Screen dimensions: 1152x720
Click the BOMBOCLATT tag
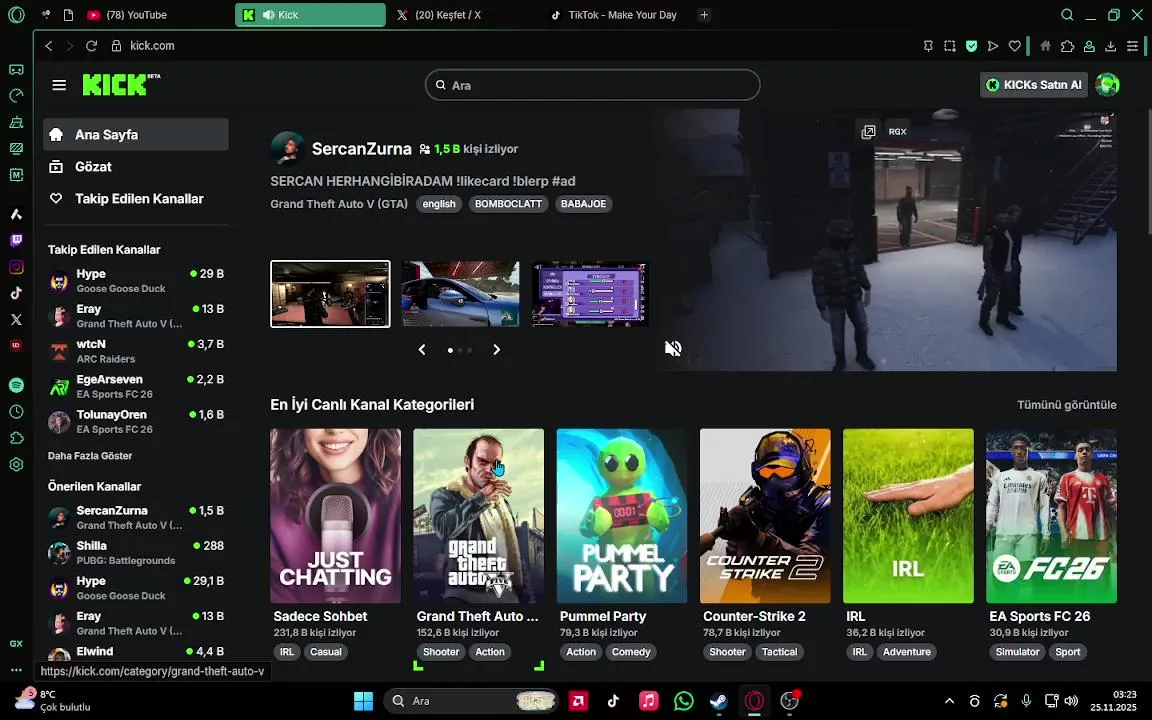click(x=508, y=204)
